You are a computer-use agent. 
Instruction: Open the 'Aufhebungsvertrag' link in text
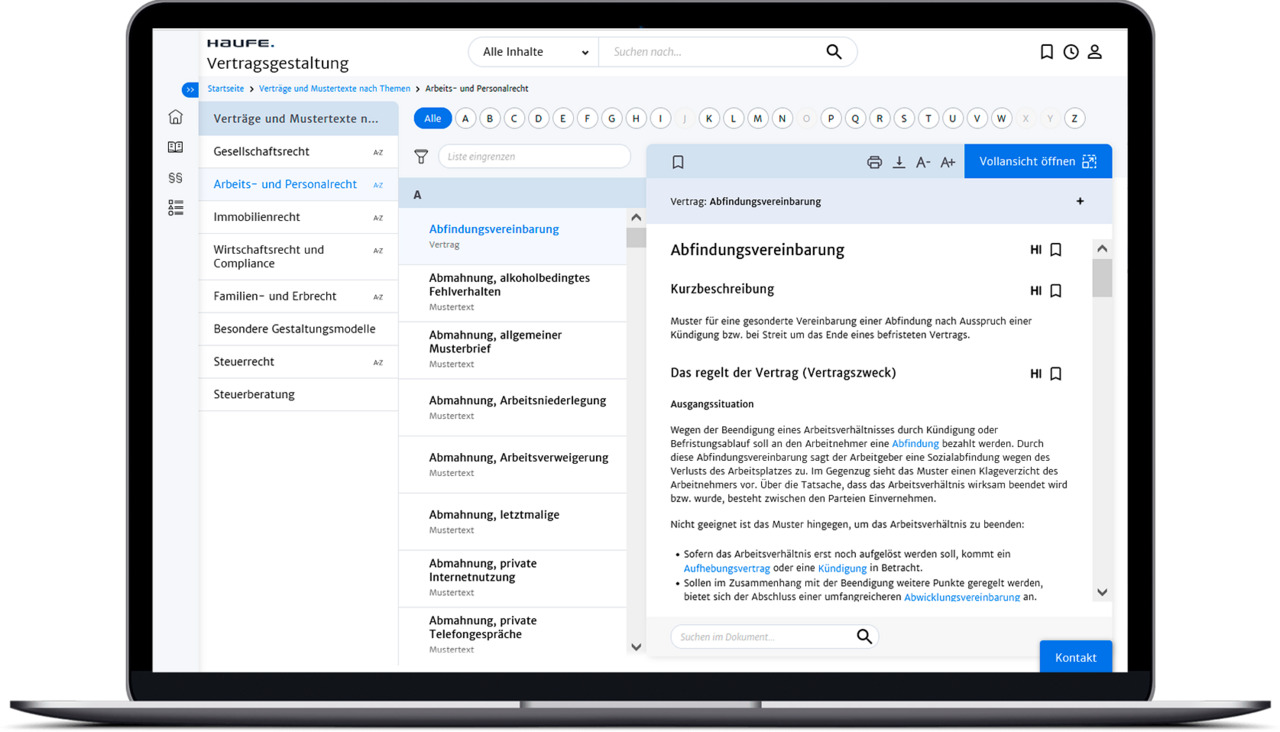pyautogui.click(x=727, y=568)
